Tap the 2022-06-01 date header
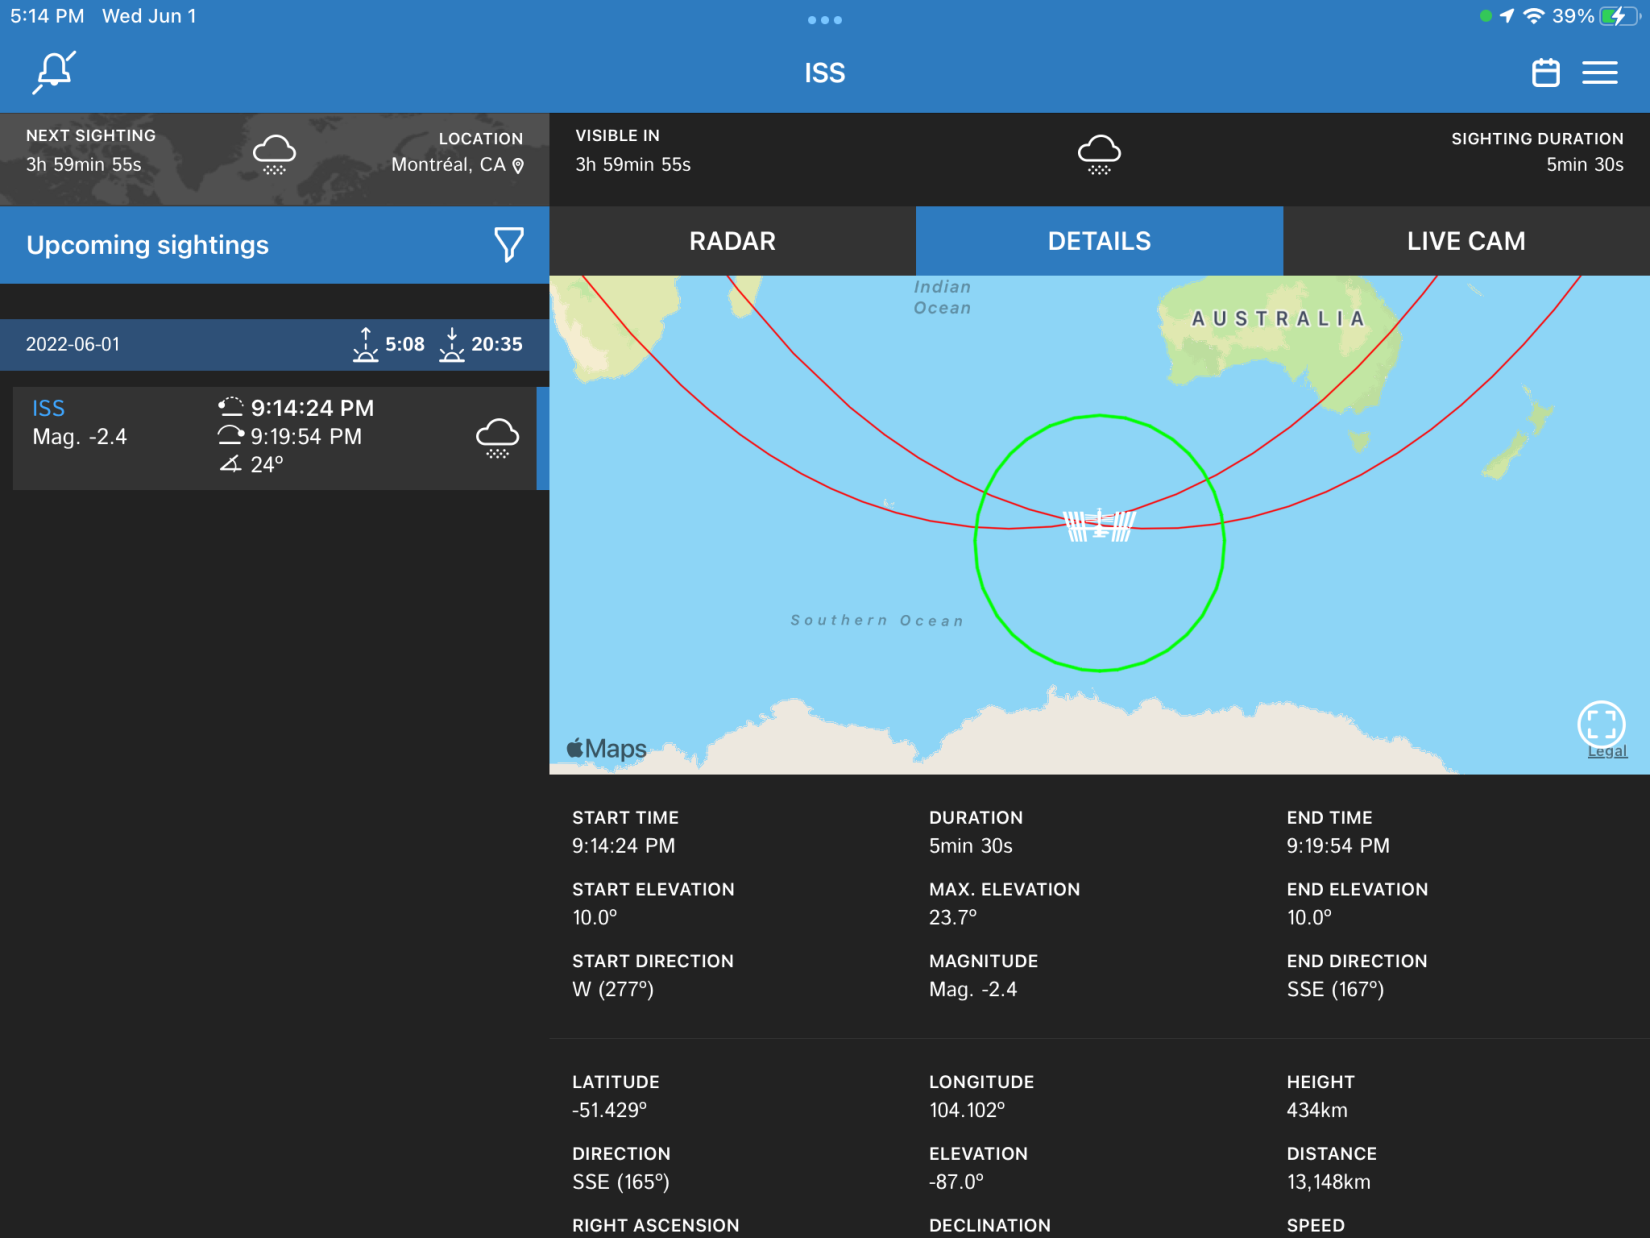The image size is (1650, 1238). tap(73, 344)
